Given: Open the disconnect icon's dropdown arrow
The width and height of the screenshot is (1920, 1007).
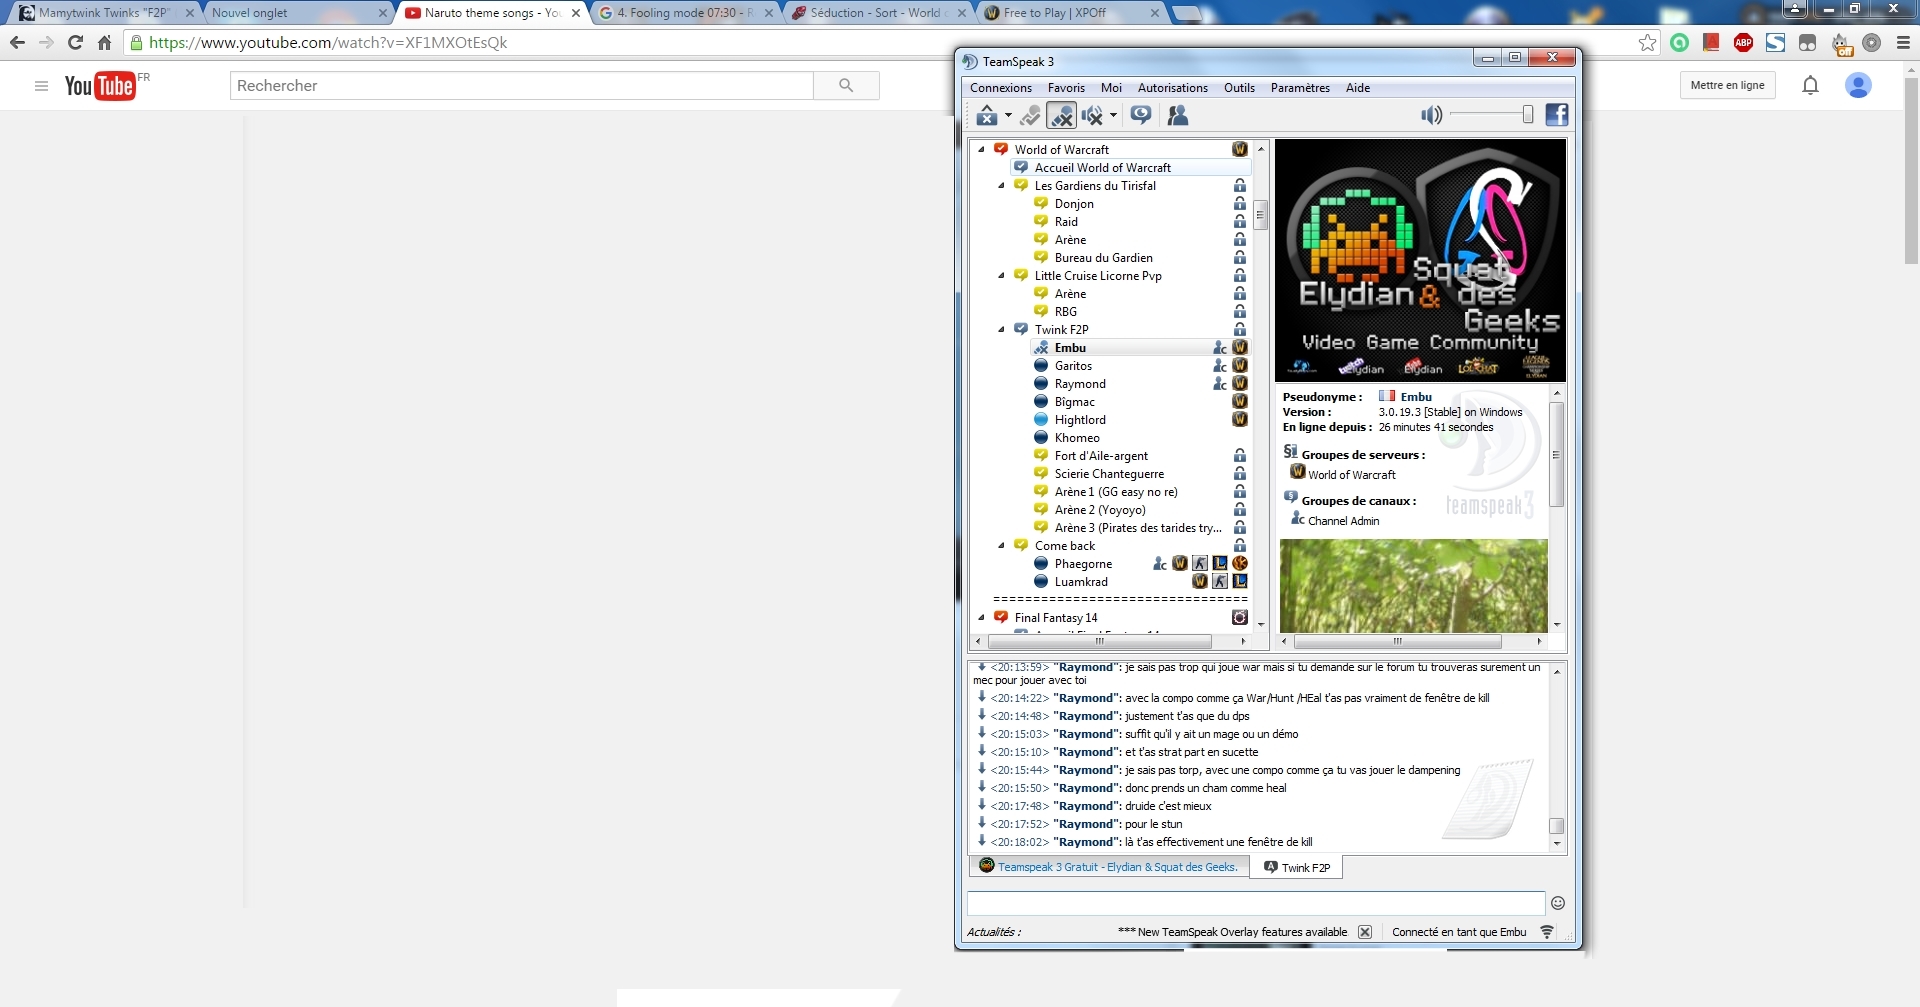Looking at the screenshot, I should point(1008,116).
